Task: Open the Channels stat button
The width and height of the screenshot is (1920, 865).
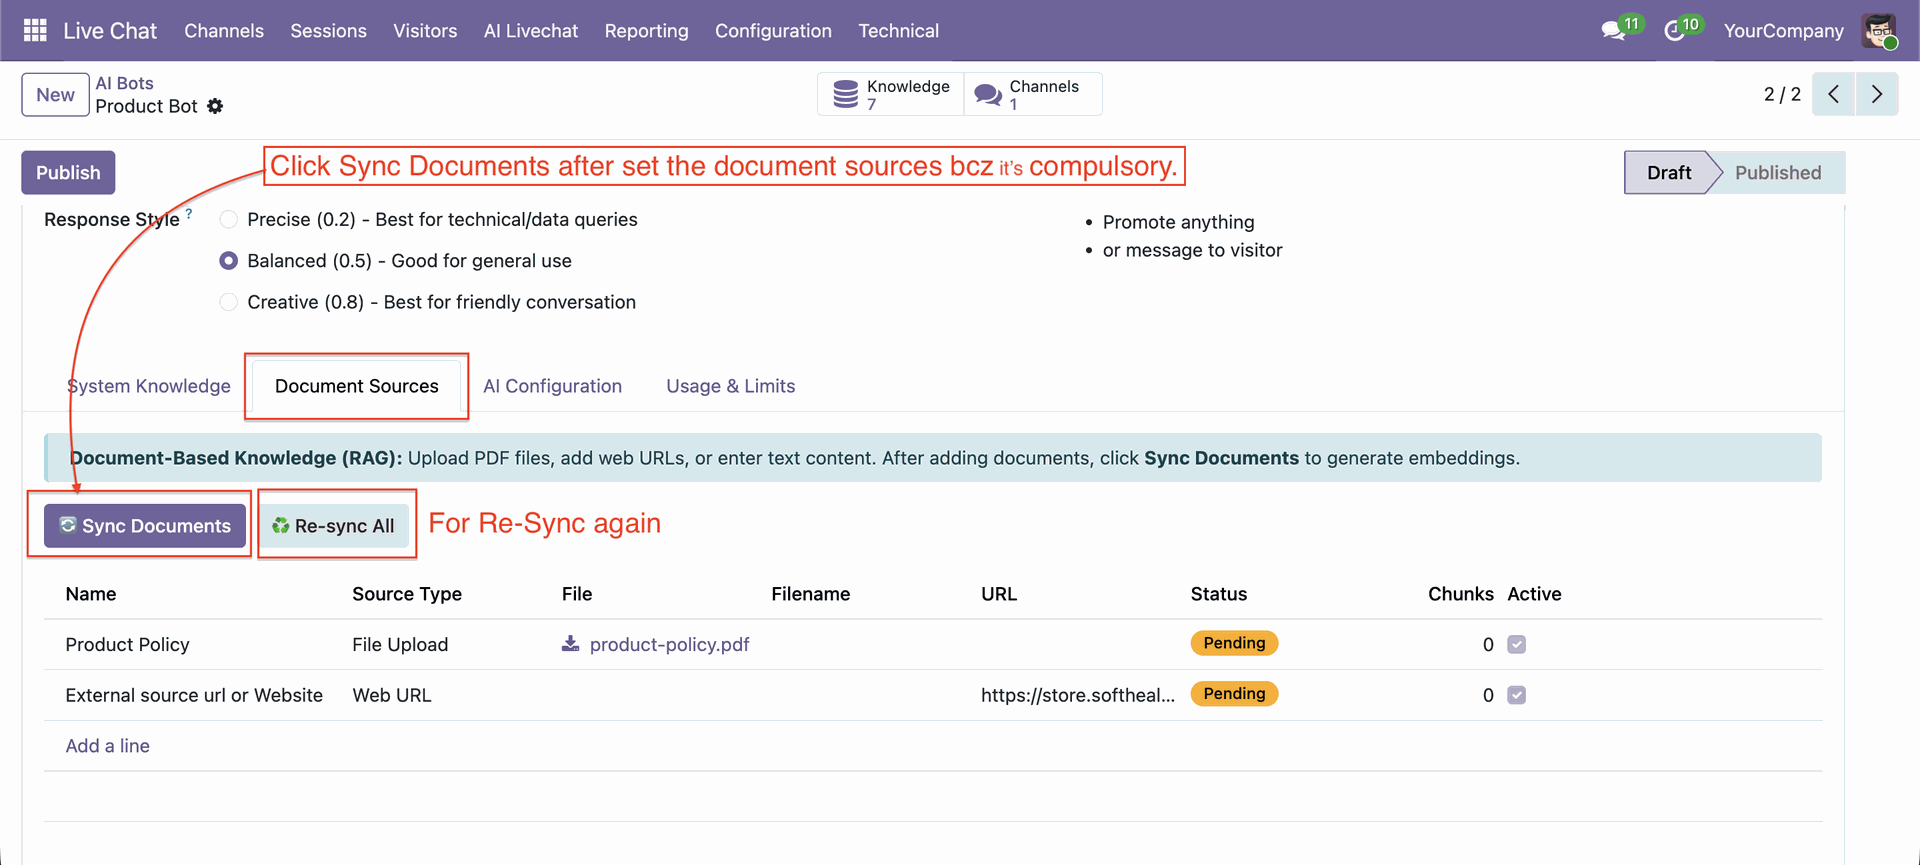Action: tap(1032, 94)
